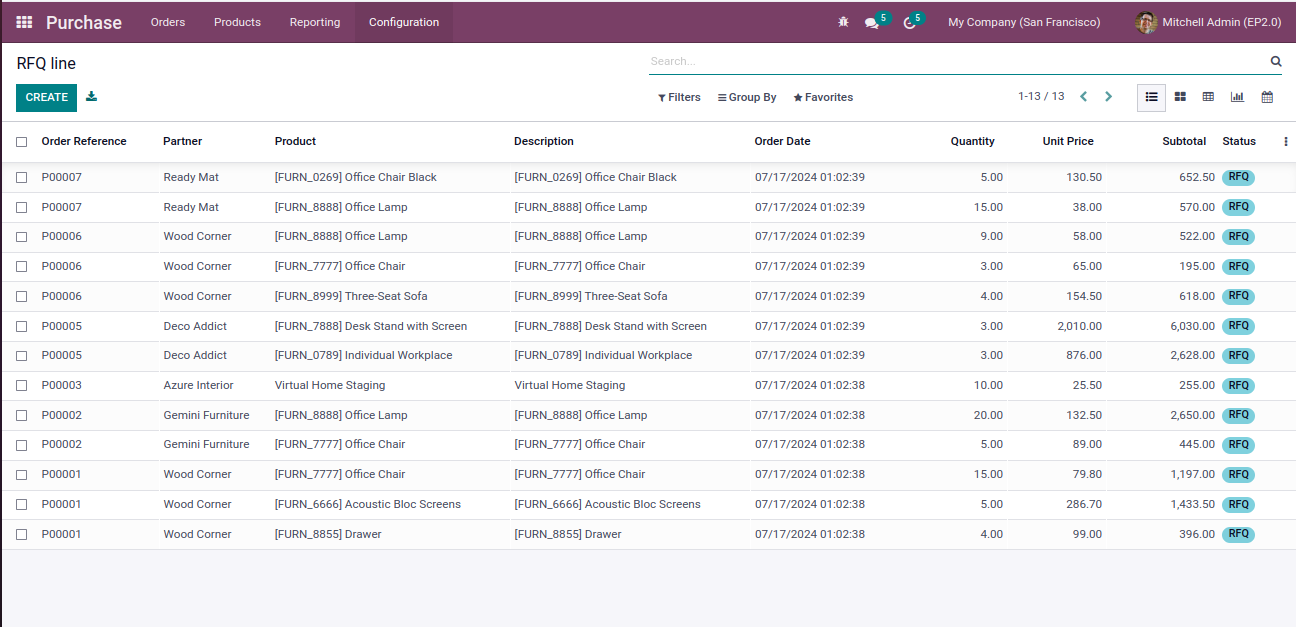Sort by Quantity column header

click(x=972, y=141)
